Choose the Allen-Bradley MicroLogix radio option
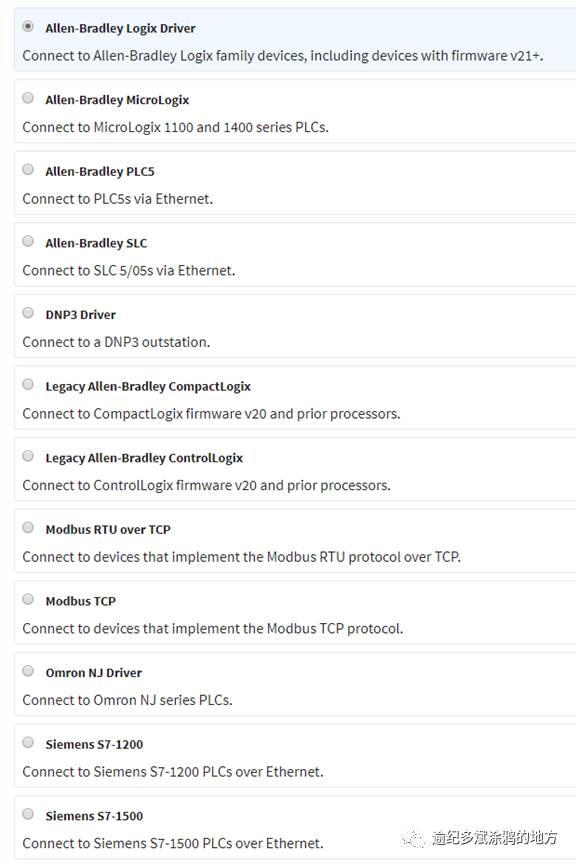The width and height of the screenshot is (576, 864). pyautogui.click(x=28, y=98)
